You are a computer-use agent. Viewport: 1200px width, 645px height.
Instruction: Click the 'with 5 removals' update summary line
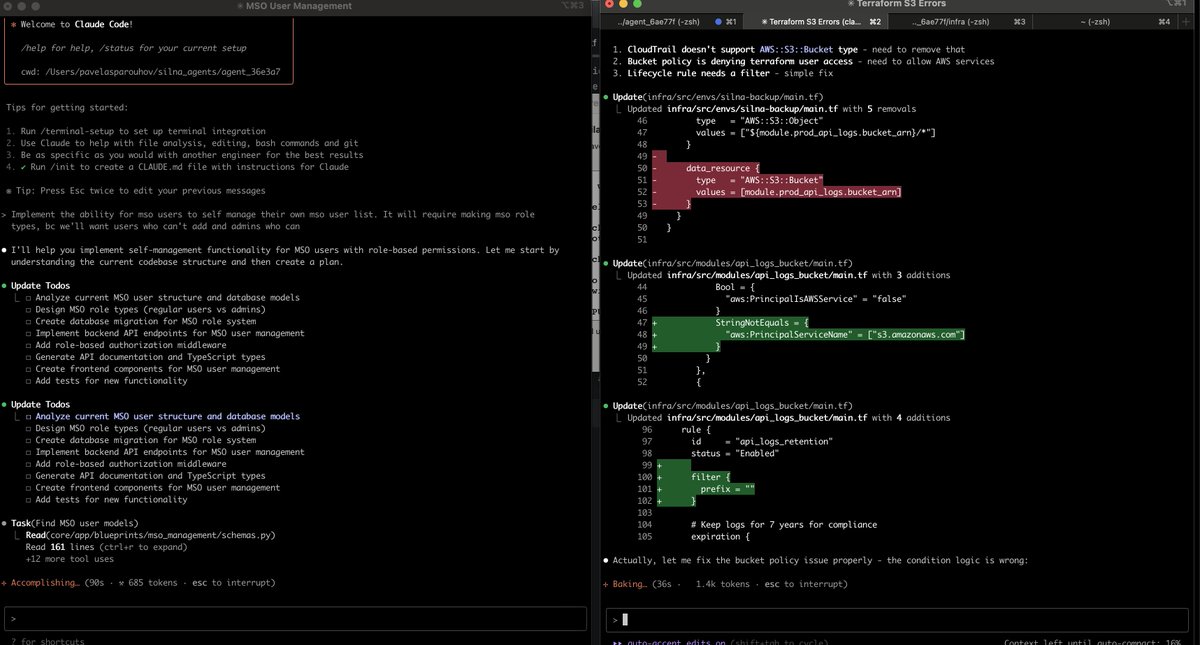point(772,108)
